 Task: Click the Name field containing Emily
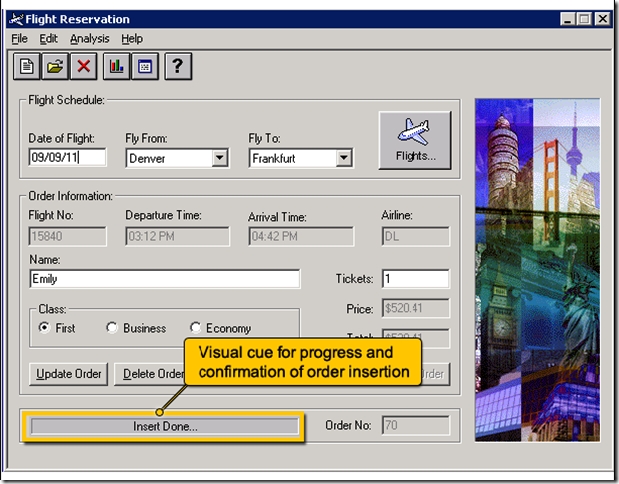(165, 279)
